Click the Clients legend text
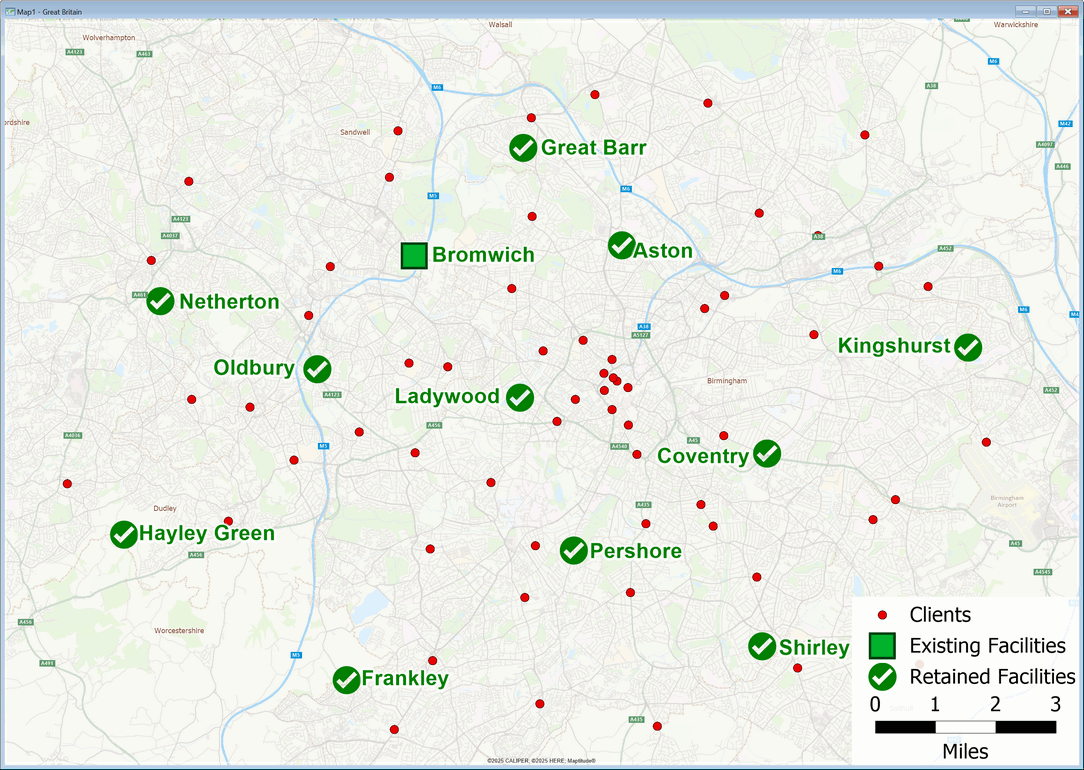Screen dimensions: 1084x770 940,614
